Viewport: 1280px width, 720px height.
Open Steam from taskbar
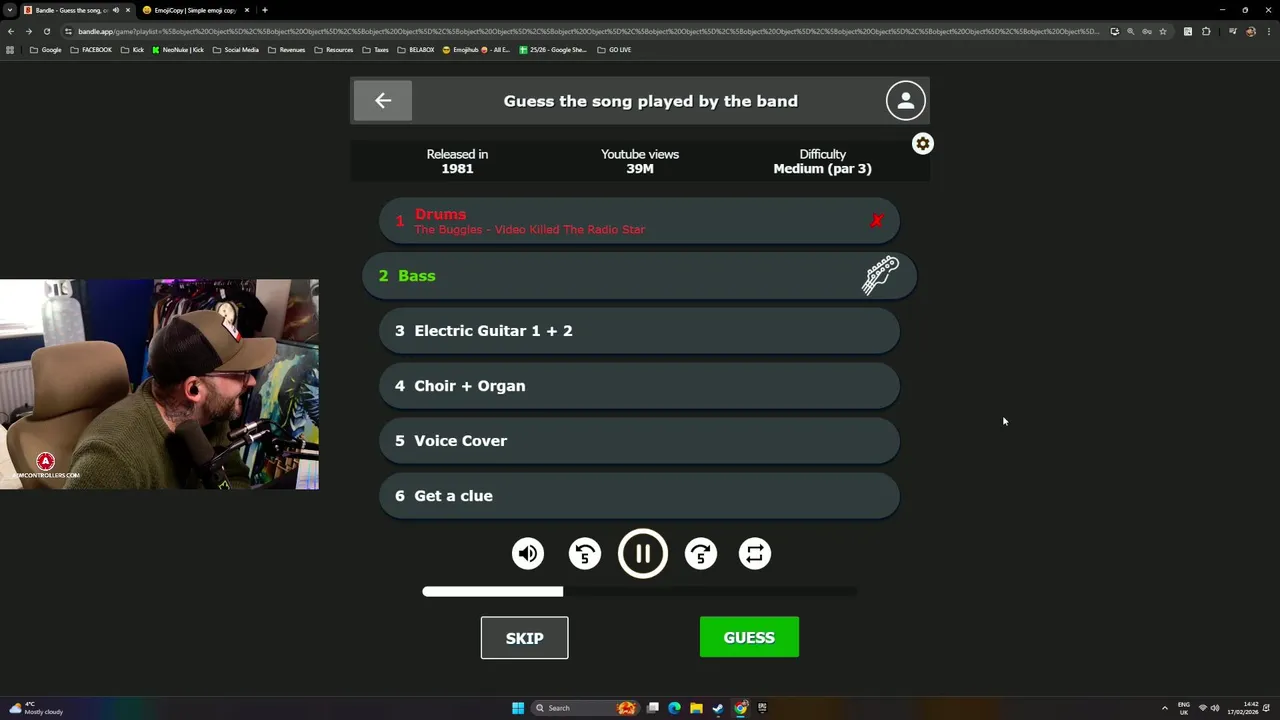pos(718,708)
